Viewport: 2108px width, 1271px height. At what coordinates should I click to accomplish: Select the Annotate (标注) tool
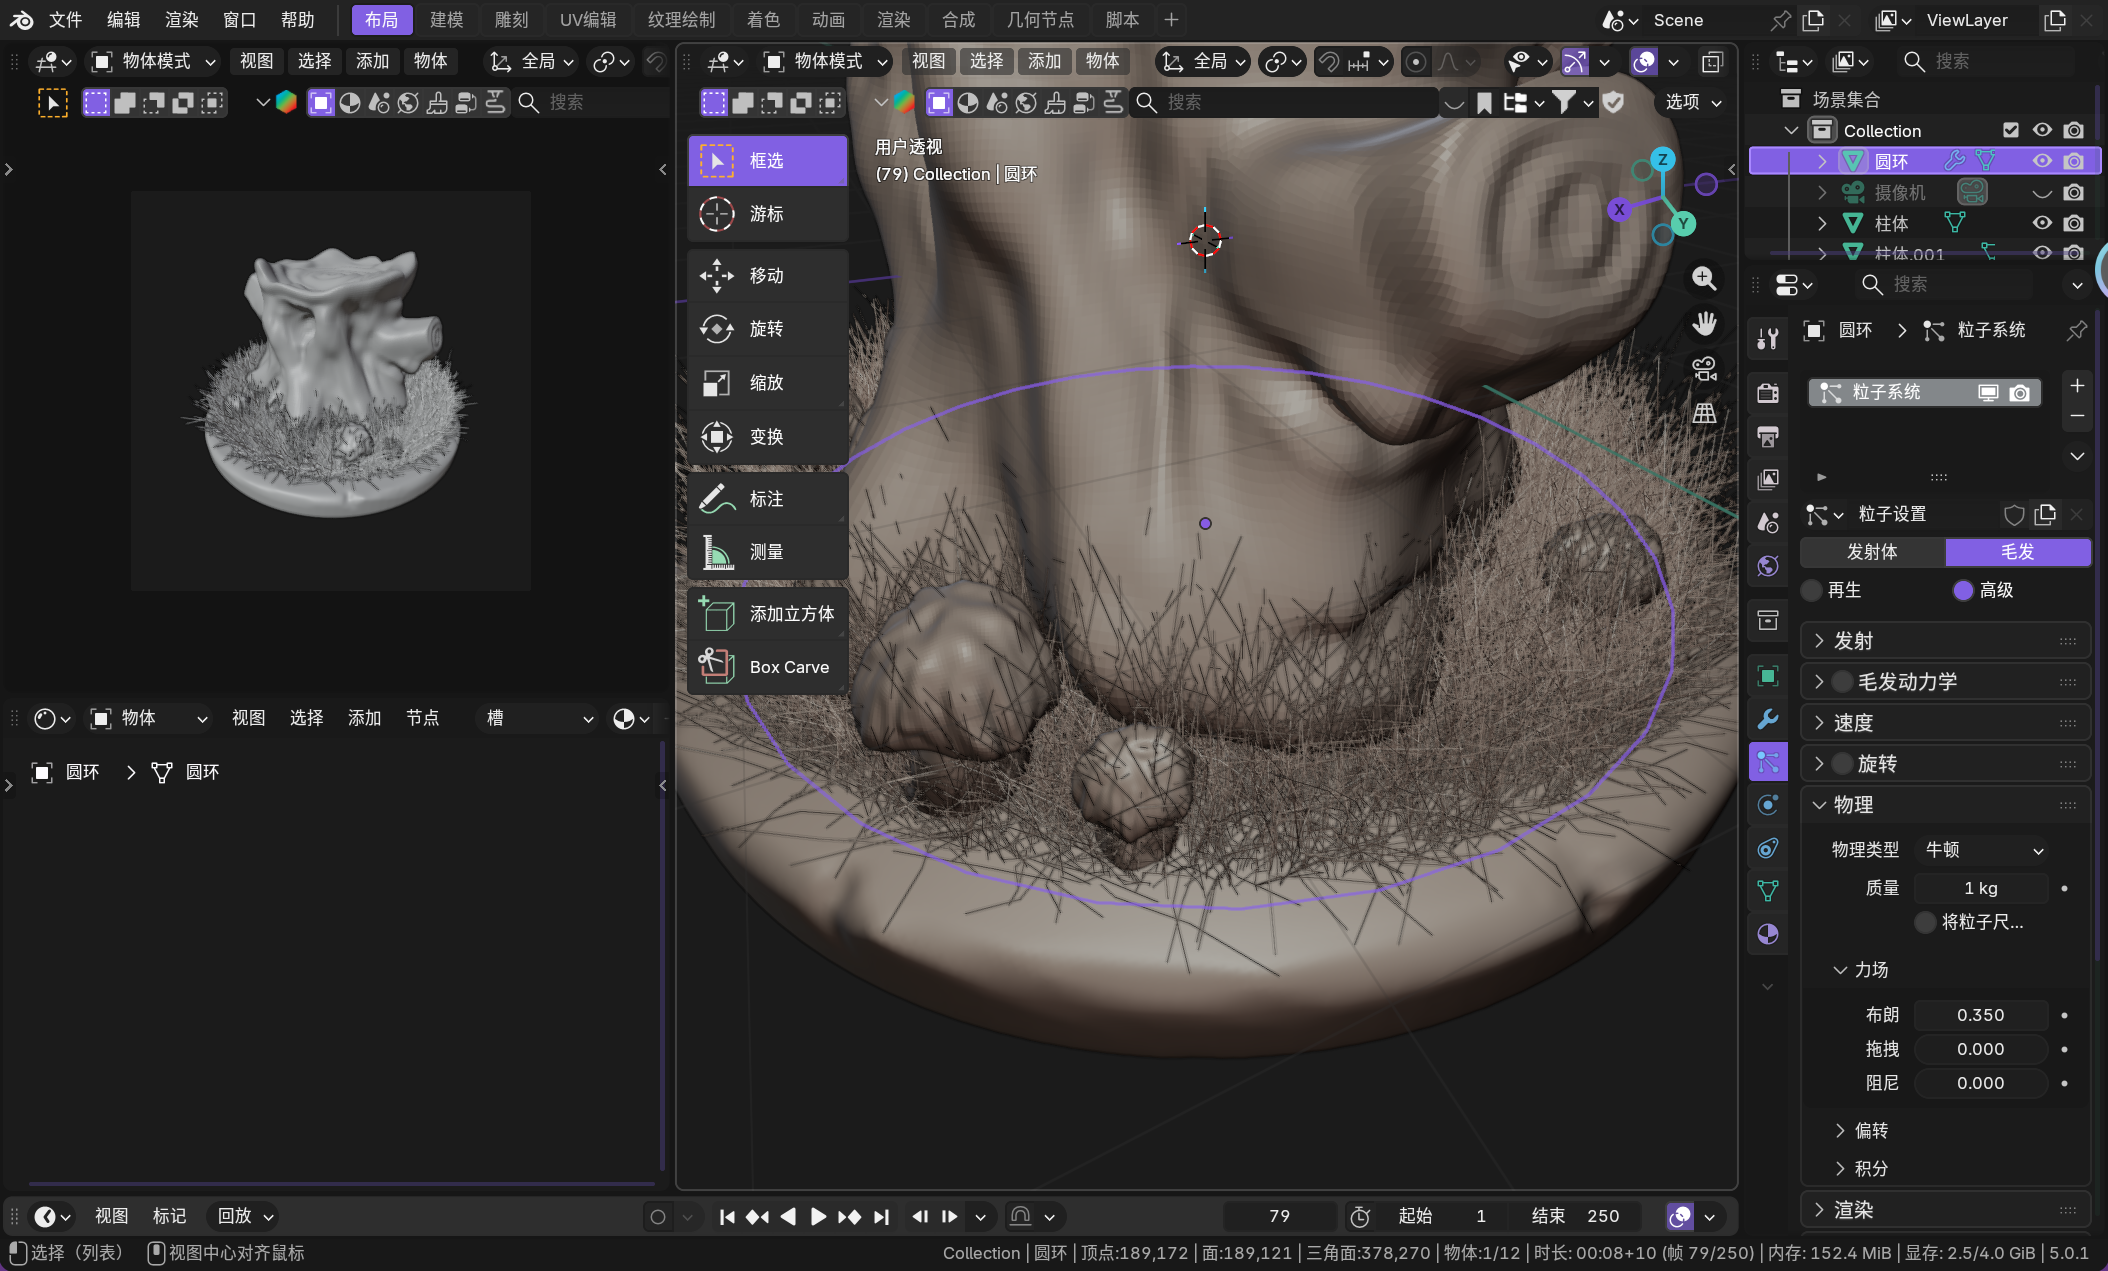767,499
